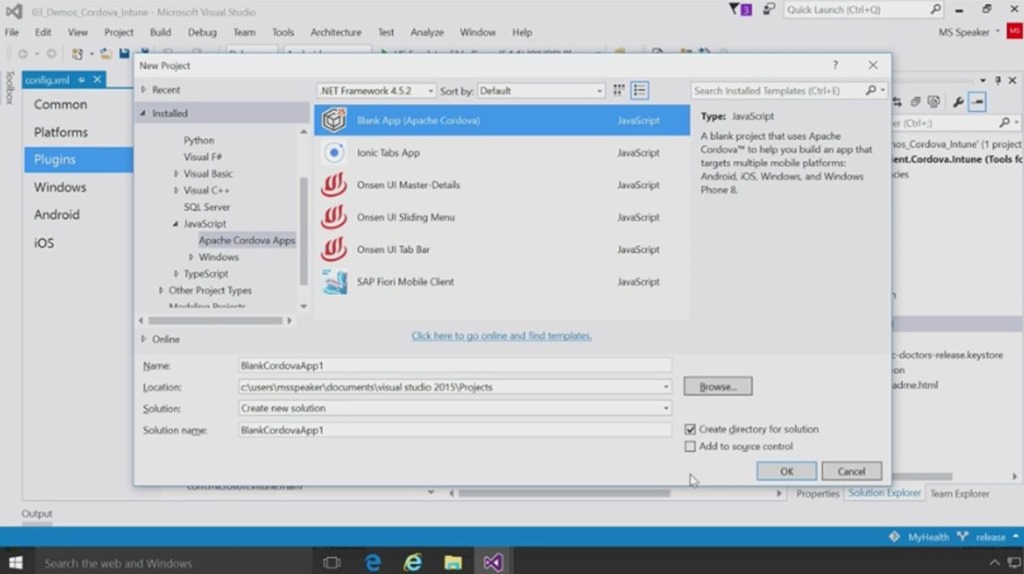Select the Blank App (Apache Cordova) template icon
This screenshot has width=1024, height=574.
[x=333, y=120]
